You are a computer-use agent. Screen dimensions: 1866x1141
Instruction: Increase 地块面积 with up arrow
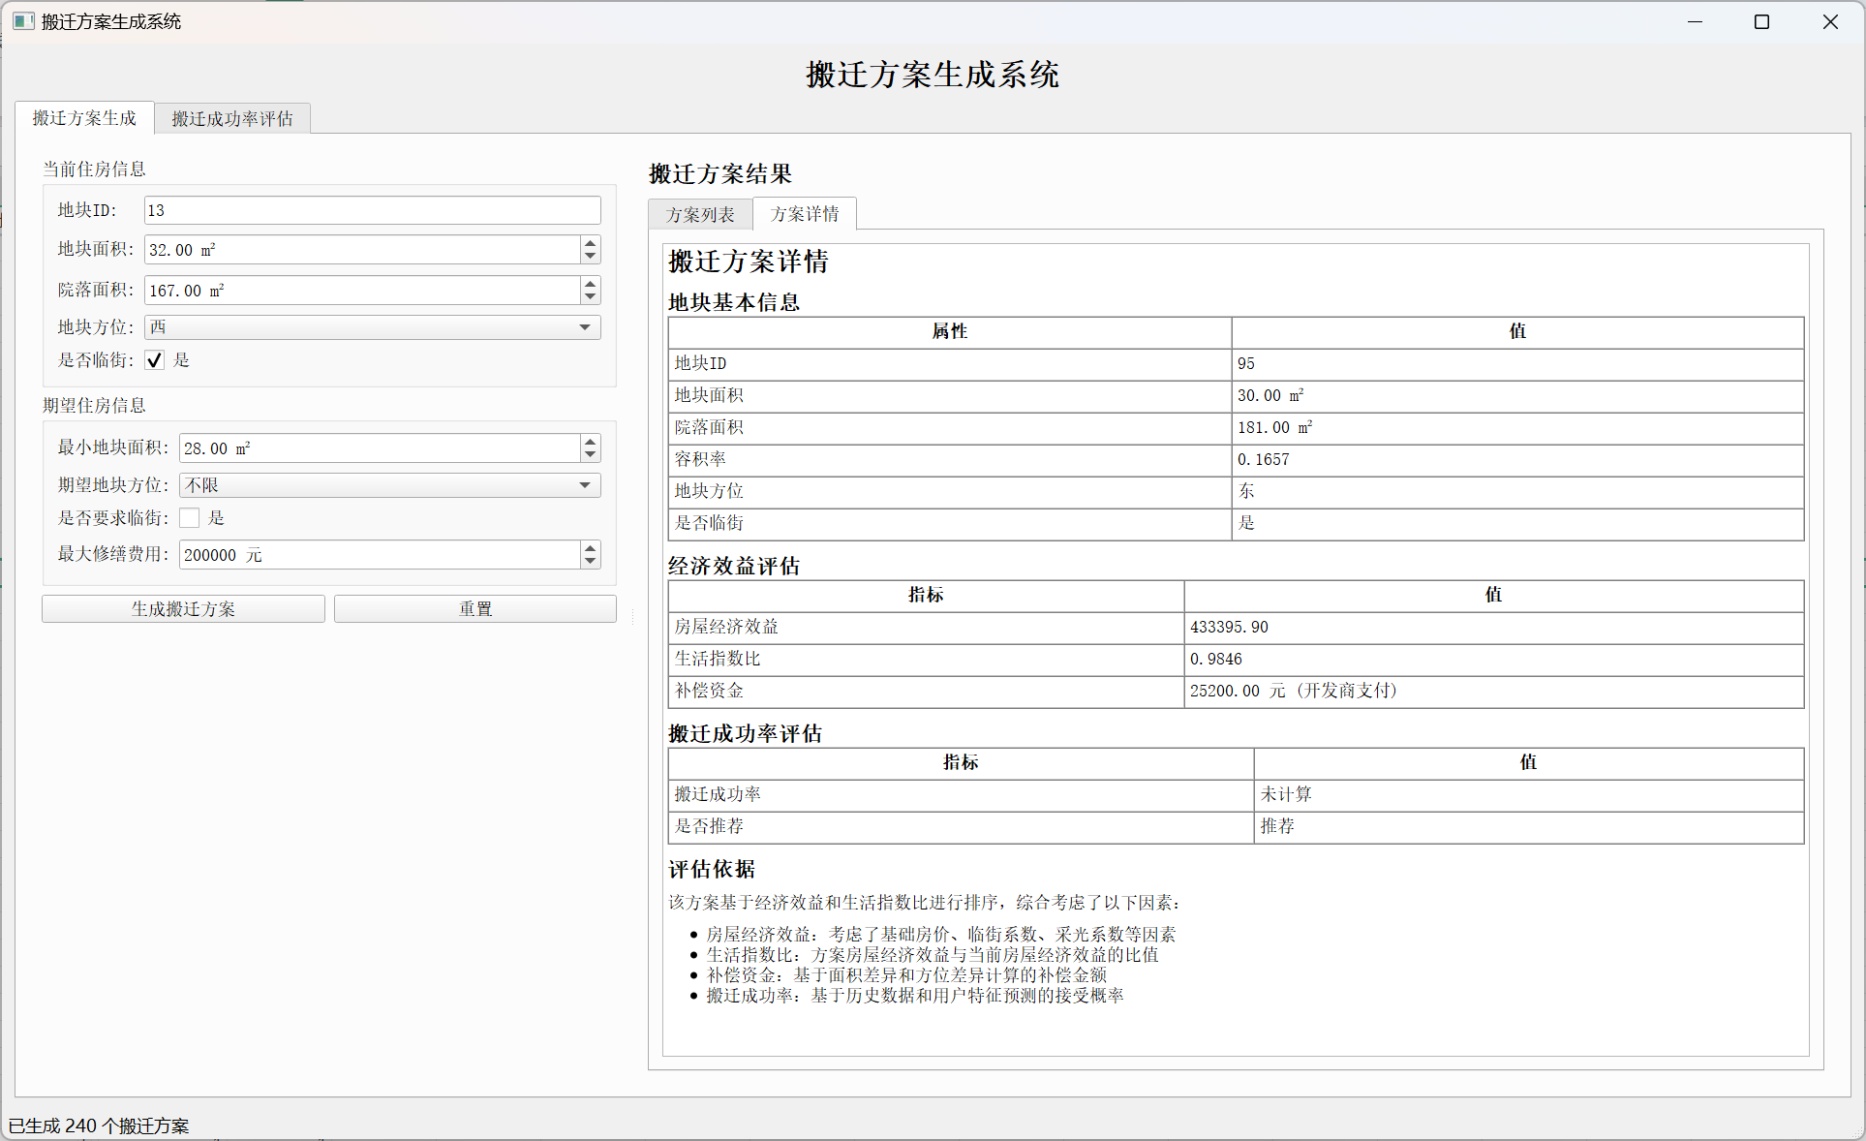(x=590, y=243)
